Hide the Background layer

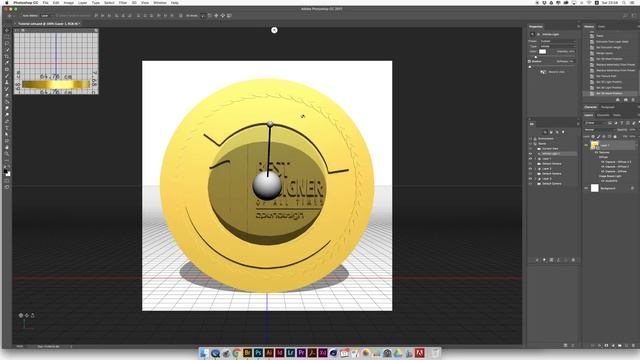[587, 188]
